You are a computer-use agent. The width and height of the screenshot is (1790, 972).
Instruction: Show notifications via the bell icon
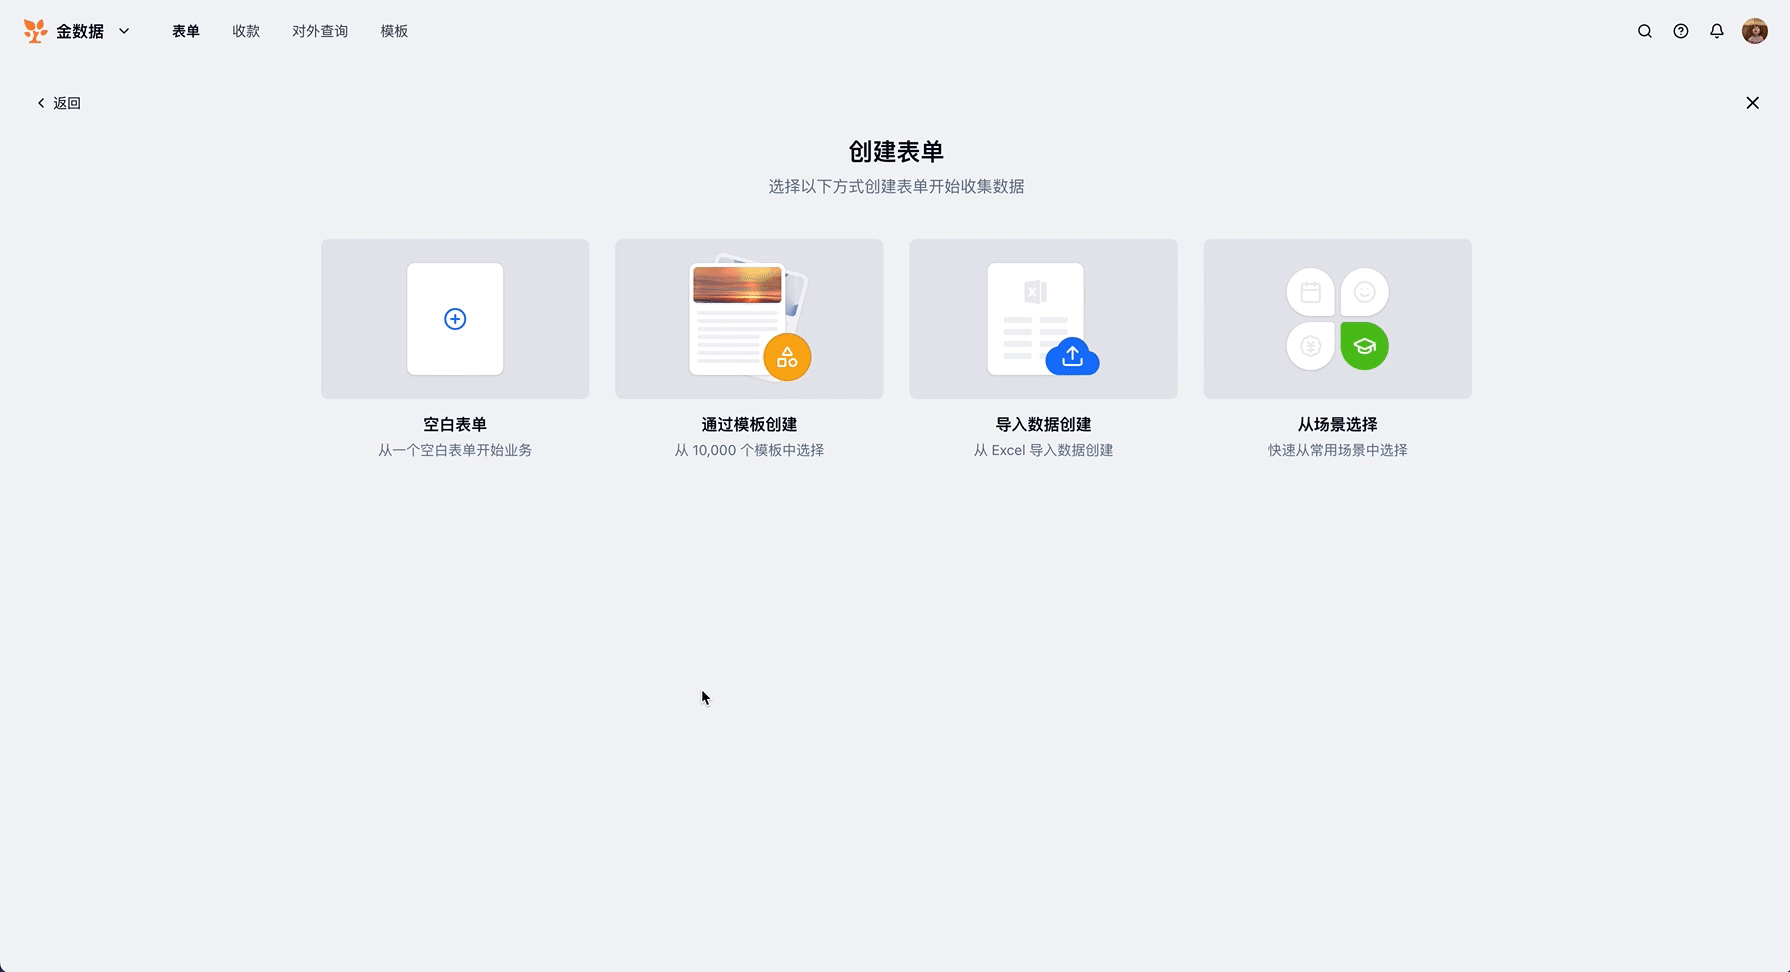click(x=1716, y=31)
